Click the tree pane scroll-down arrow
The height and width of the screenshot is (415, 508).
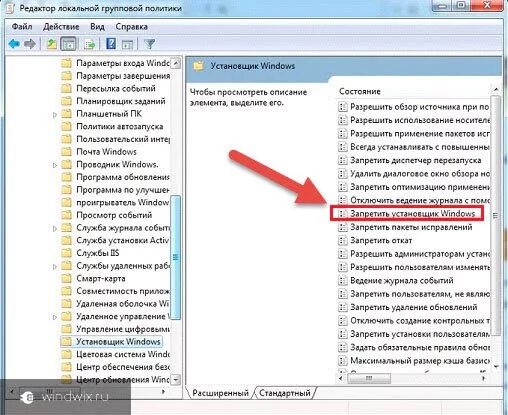pos(176,379)
